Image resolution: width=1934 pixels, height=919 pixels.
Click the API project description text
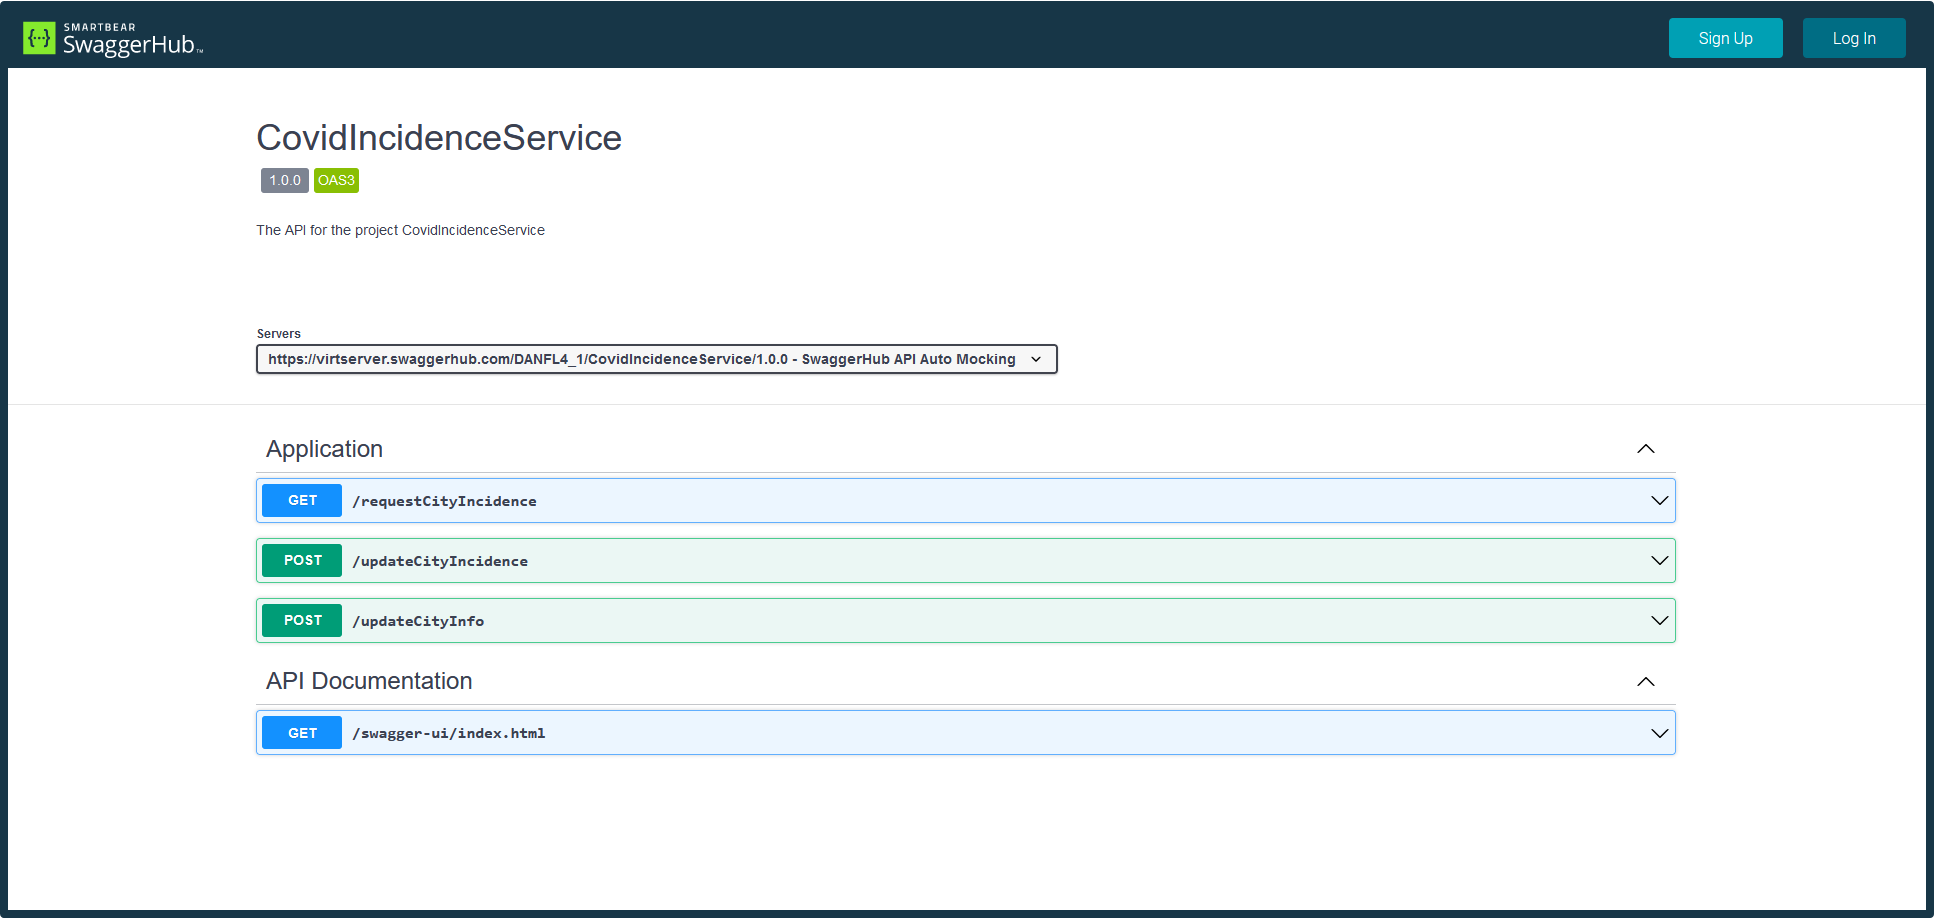pyautogui.click(x=400, y=230)
